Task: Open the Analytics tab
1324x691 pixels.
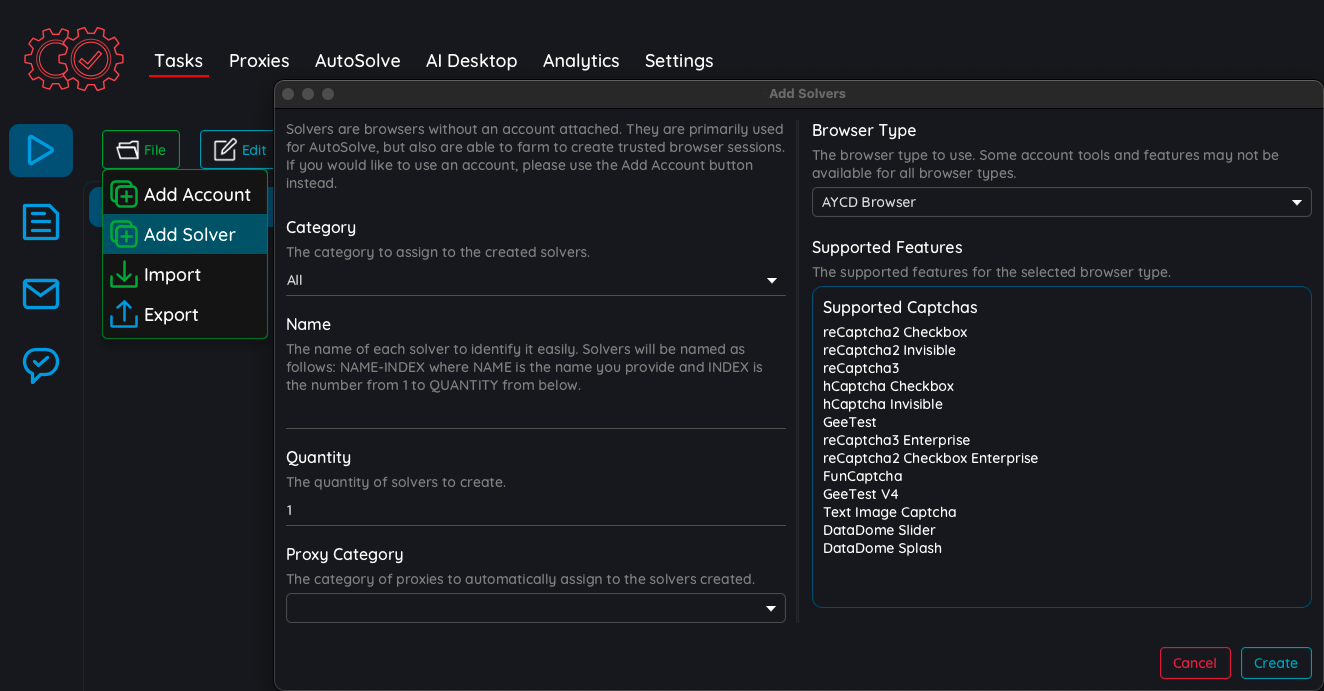Action: (x=581, y=61)
